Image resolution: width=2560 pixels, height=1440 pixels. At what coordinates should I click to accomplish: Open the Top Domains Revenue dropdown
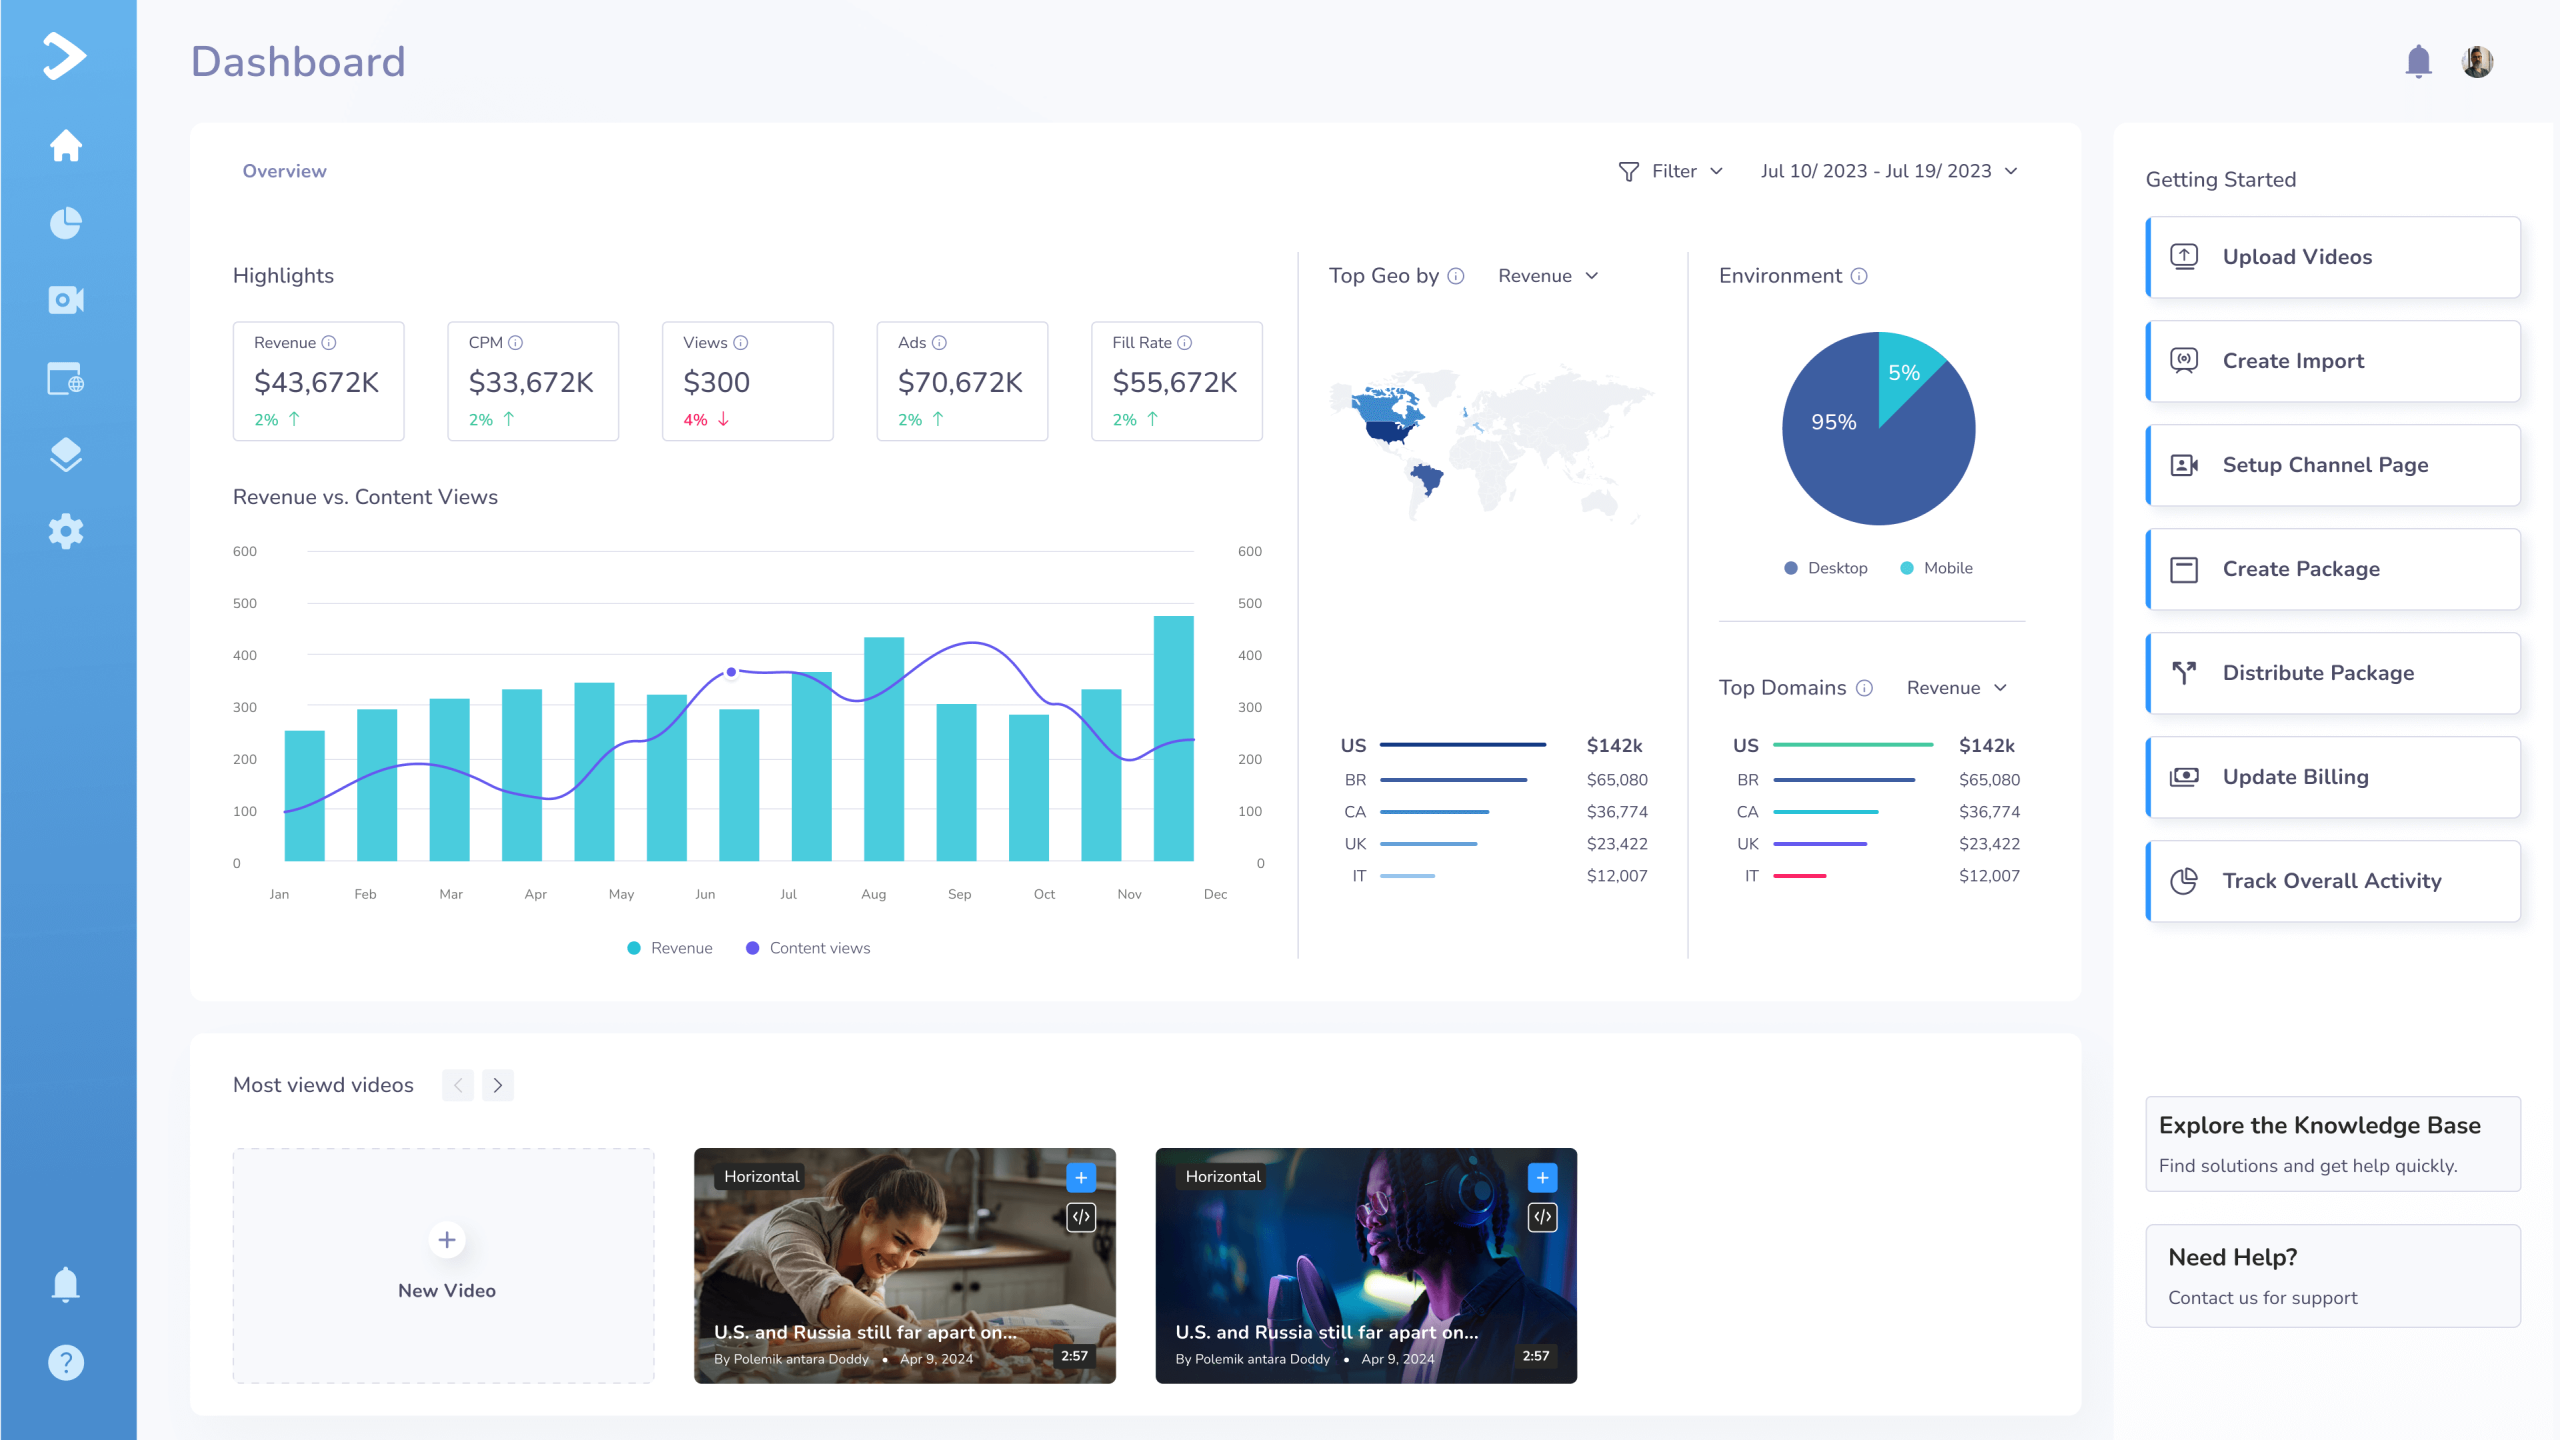pyautogui.click(x=1955, y=688)
